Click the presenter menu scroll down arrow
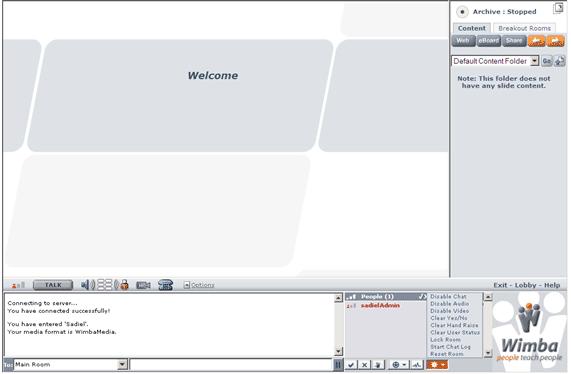This screenshot has width=571, height=374. pyautogui.click(x=488, y=353)
